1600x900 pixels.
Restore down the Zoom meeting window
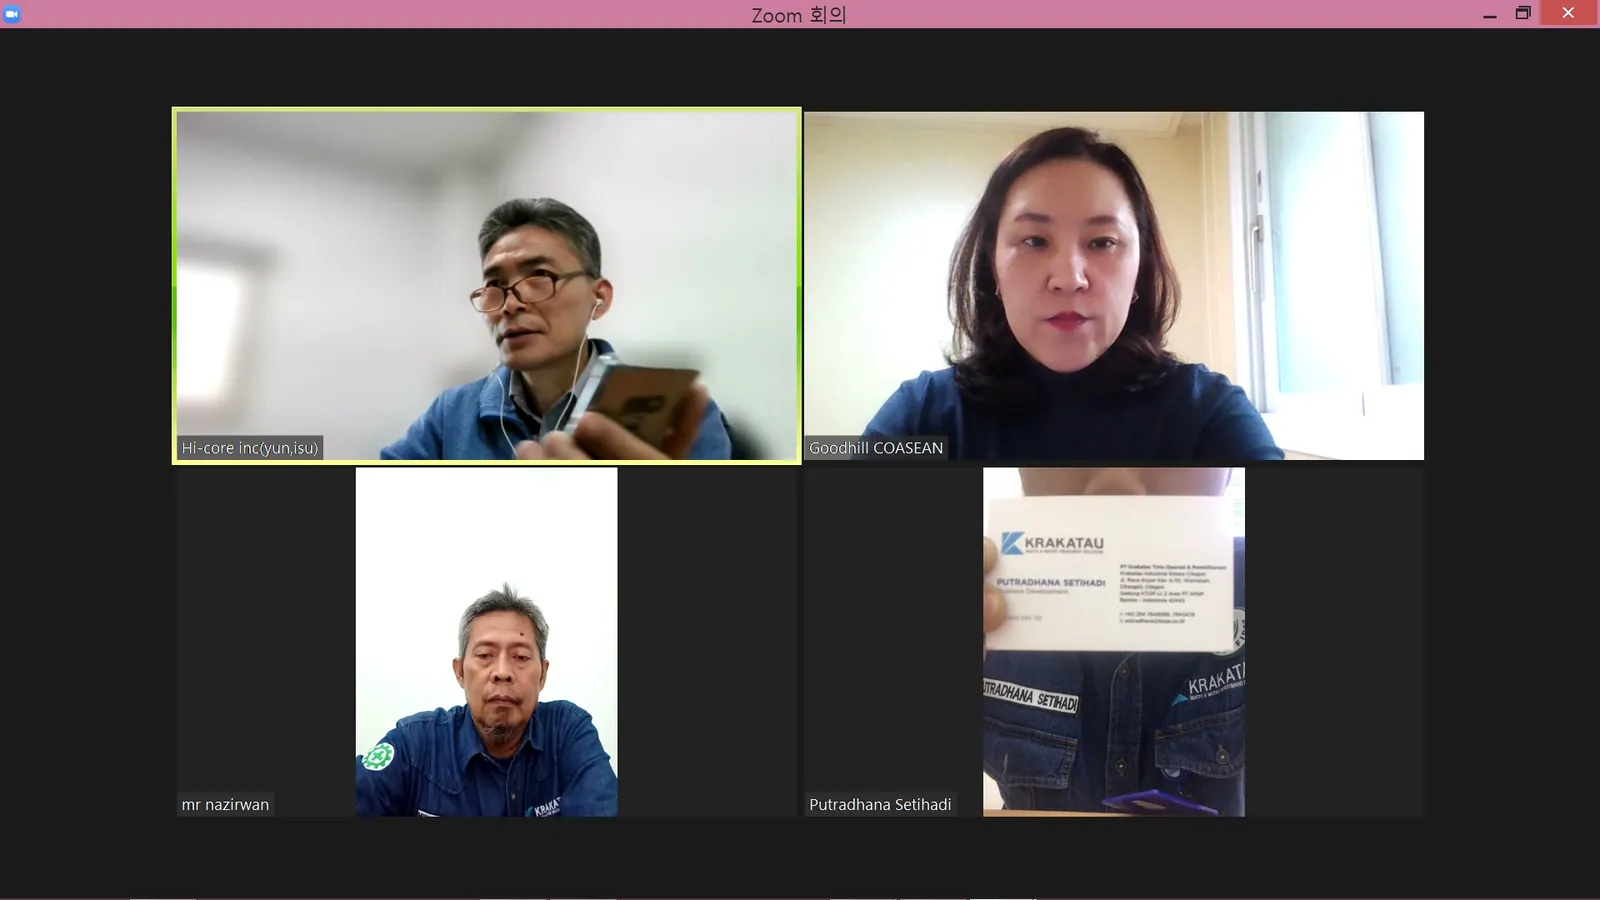click(x=1523, y=14)
